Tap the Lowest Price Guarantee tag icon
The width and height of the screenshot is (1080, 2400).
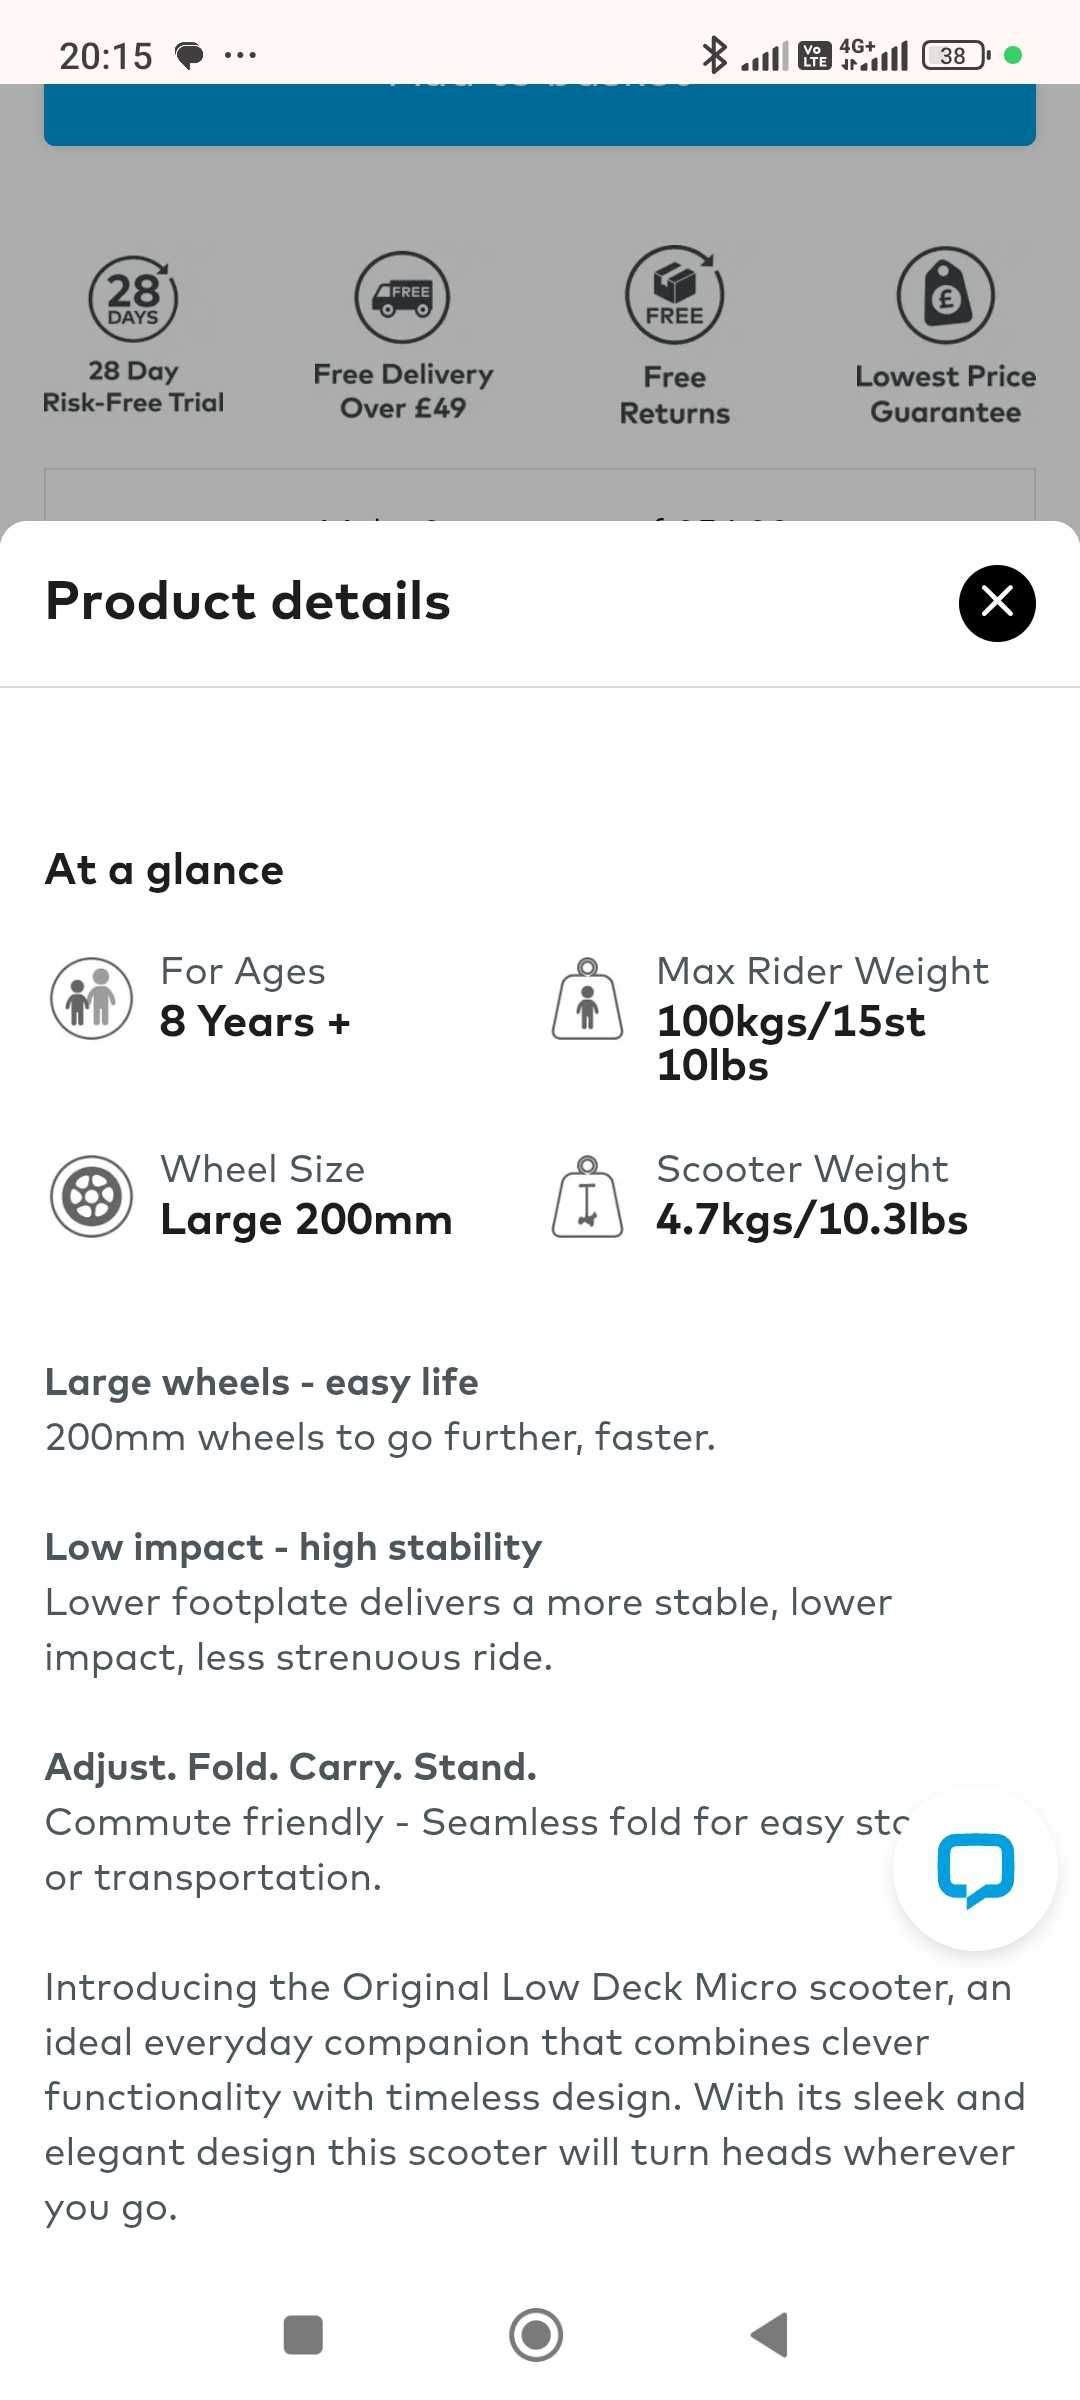pos(946,296)
